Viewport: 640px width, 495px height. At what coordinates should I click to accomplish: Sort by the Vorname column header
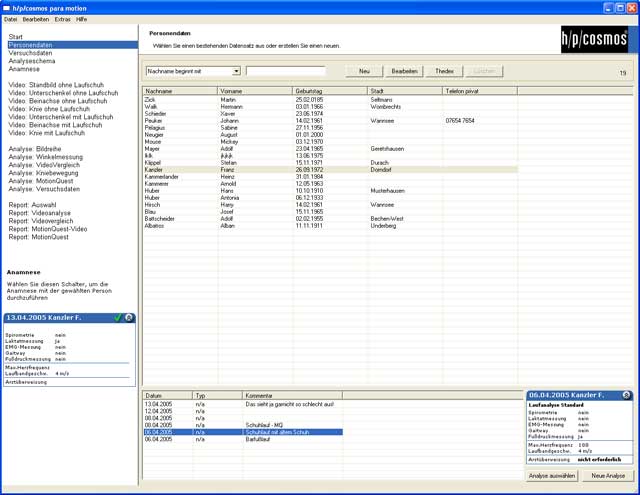click(255, 91)
